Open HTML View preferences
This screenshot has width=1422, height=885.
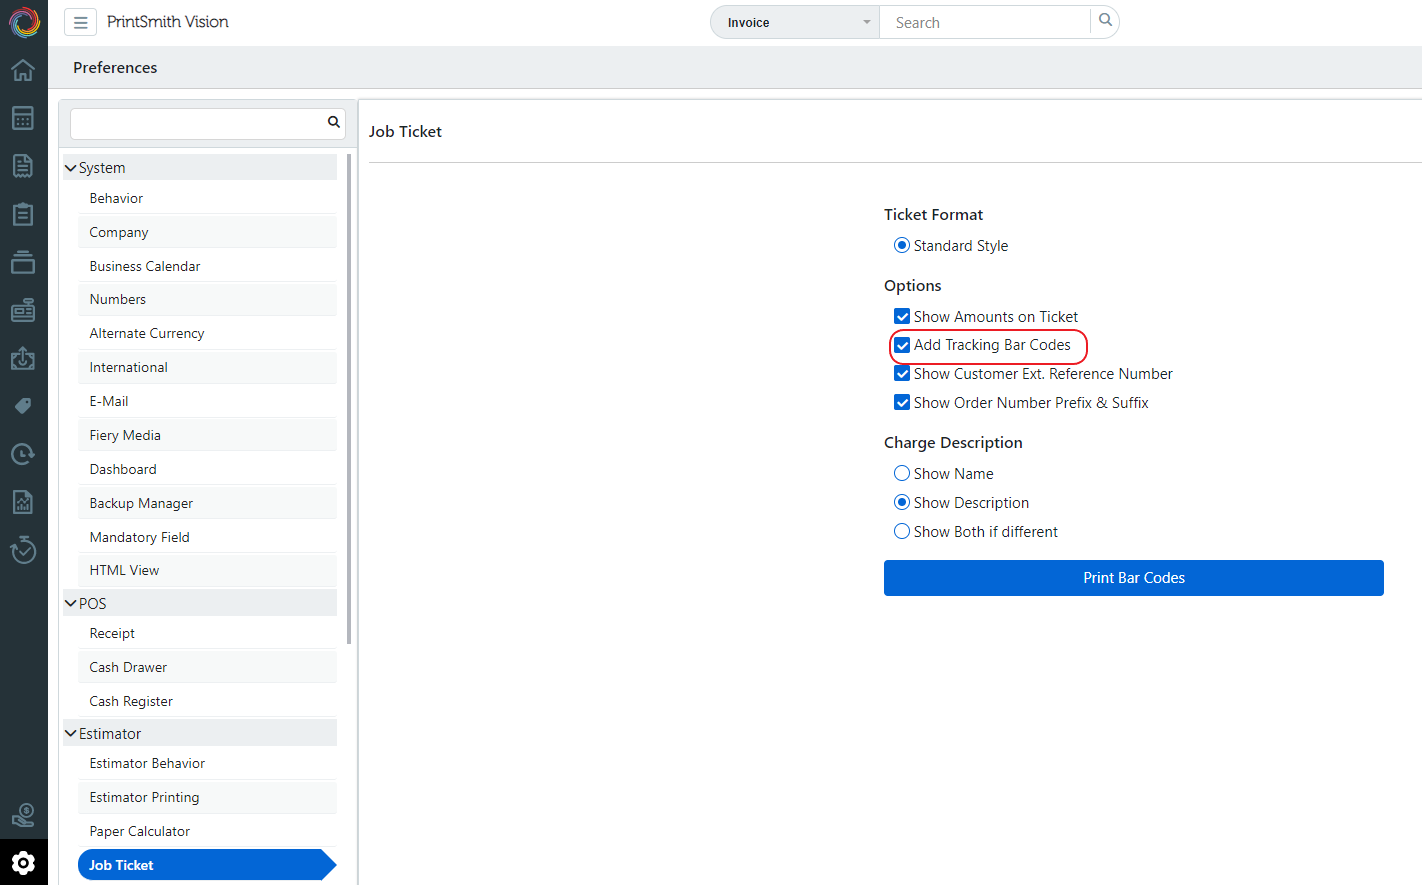point(207,570)
